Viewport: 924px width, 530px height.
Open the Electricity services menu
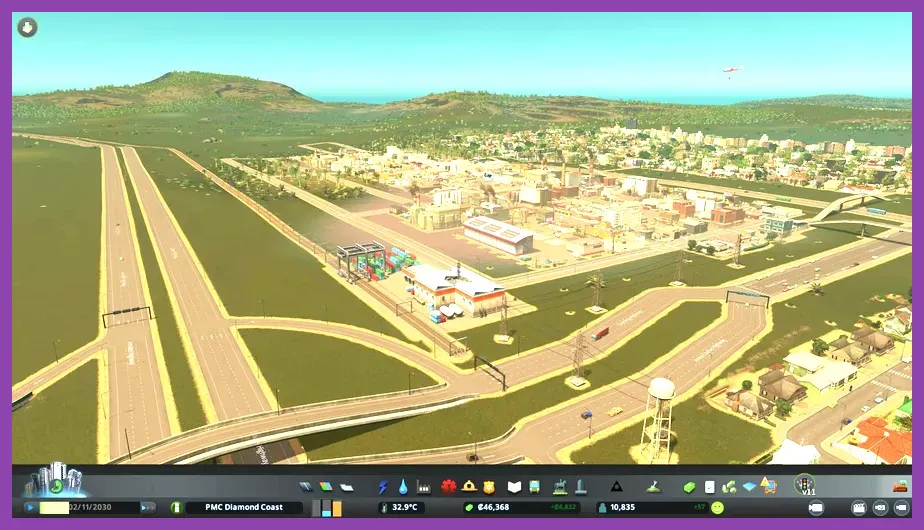point(383,487)
